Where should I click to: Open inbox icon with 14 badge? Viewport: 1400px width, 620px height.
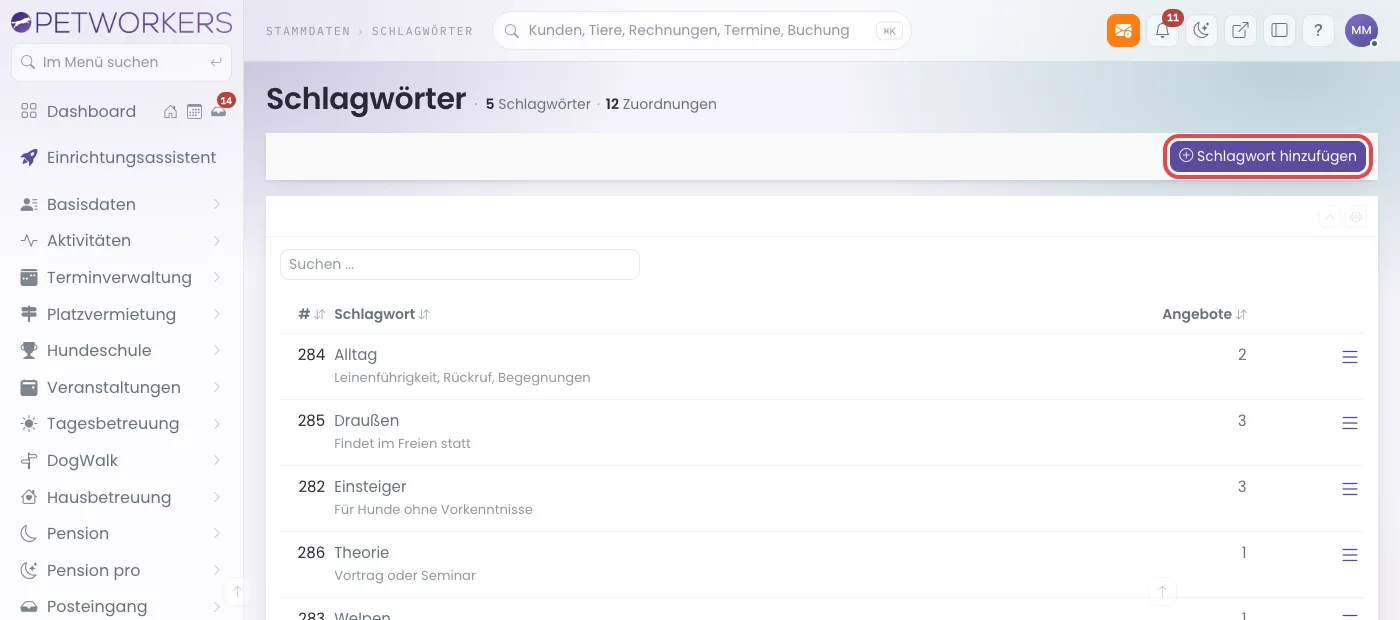coord(219,112)
